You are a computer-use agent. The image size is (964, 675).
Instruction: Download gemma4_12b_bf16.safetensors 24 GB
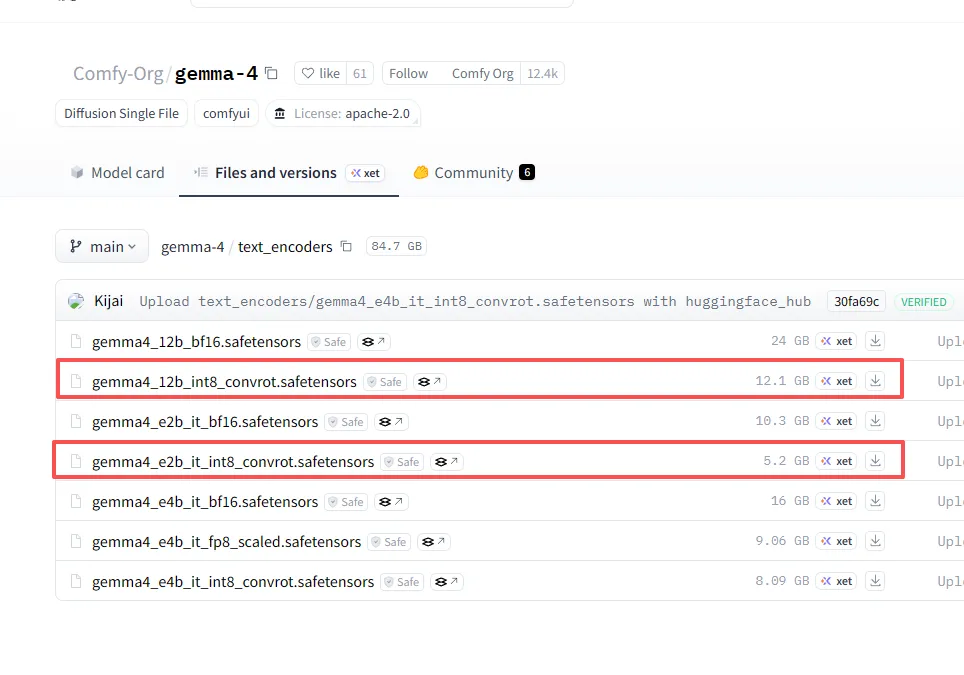click(875, 341)
